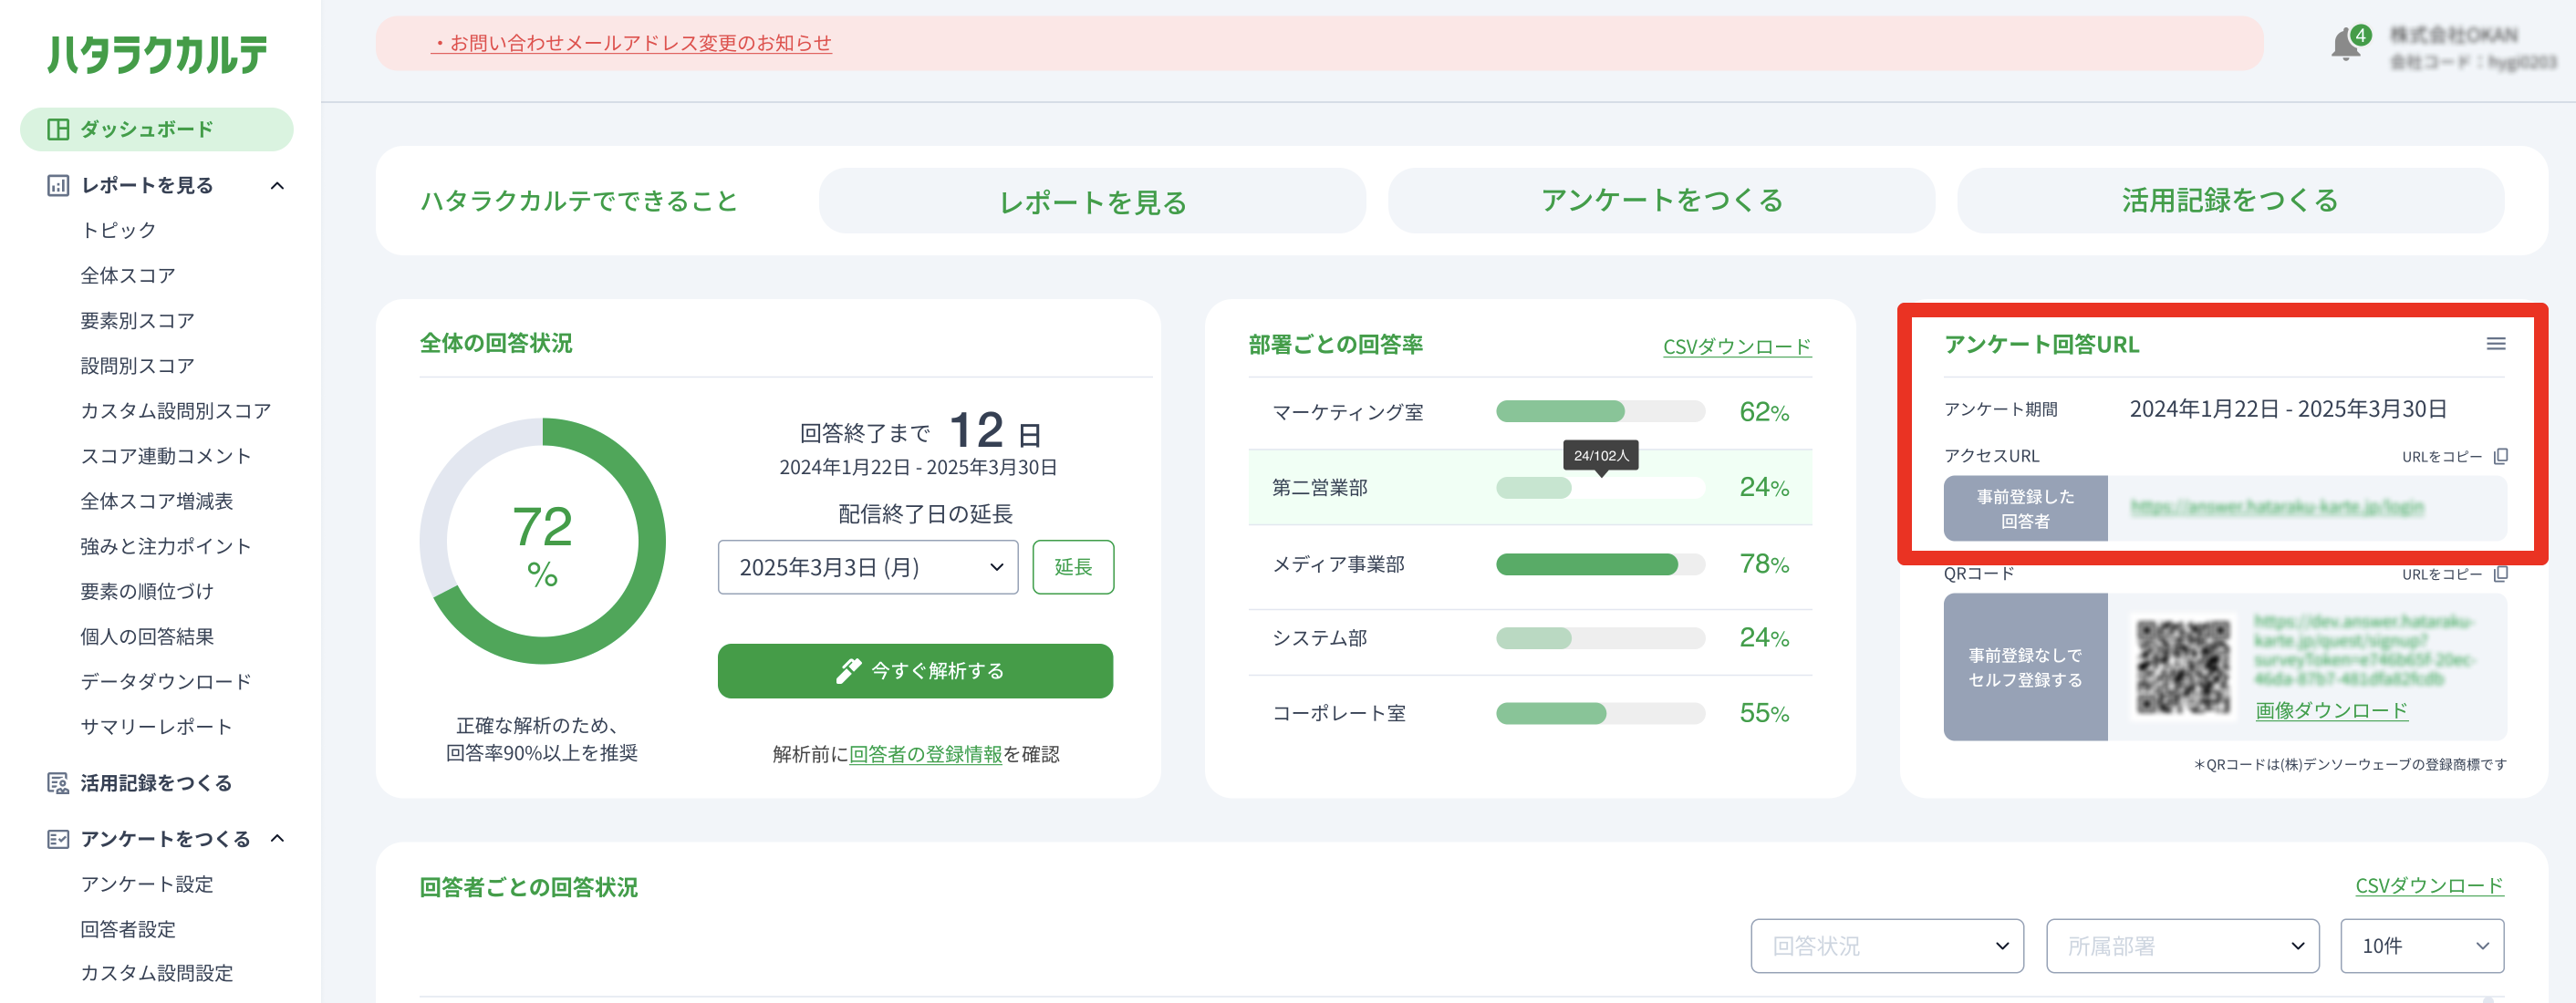2576x1003 pixels.
Task: Open 回答者設定 in sidebar
Action: pos(128,929)
